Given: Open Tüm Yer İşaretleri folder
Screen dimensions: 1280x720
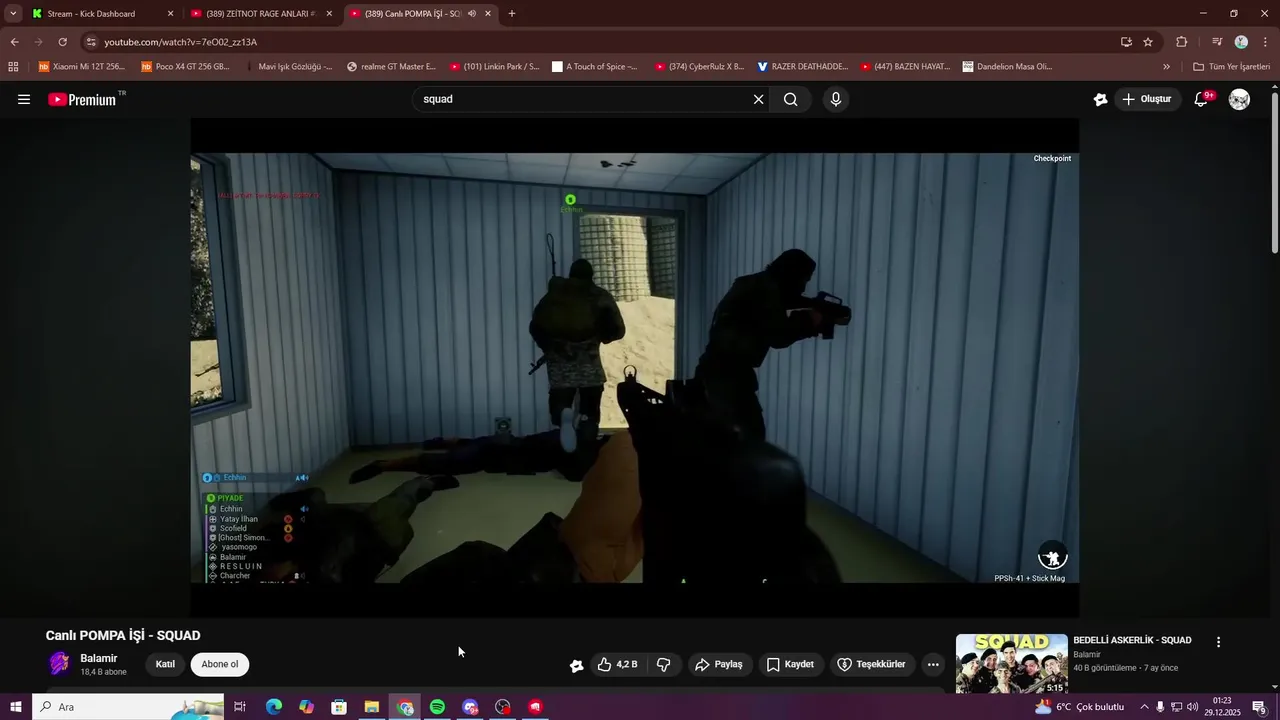Looking at the screenshot, I should pyautogui.click(x=1231, y=67).
